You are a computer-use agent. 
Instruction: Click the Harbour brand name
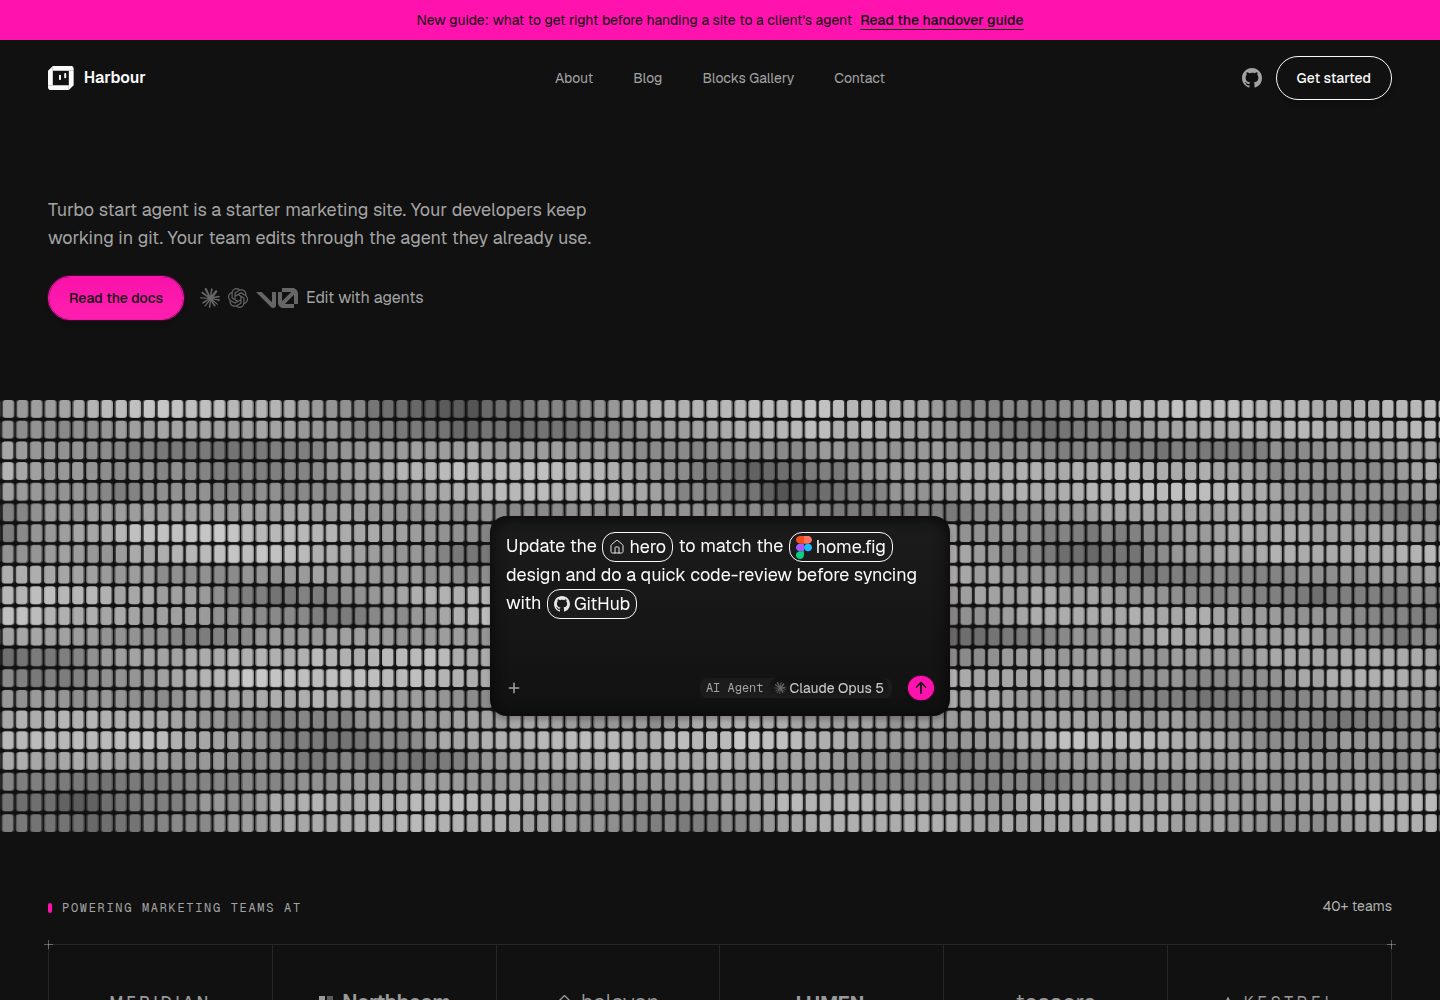coord(115,78)
